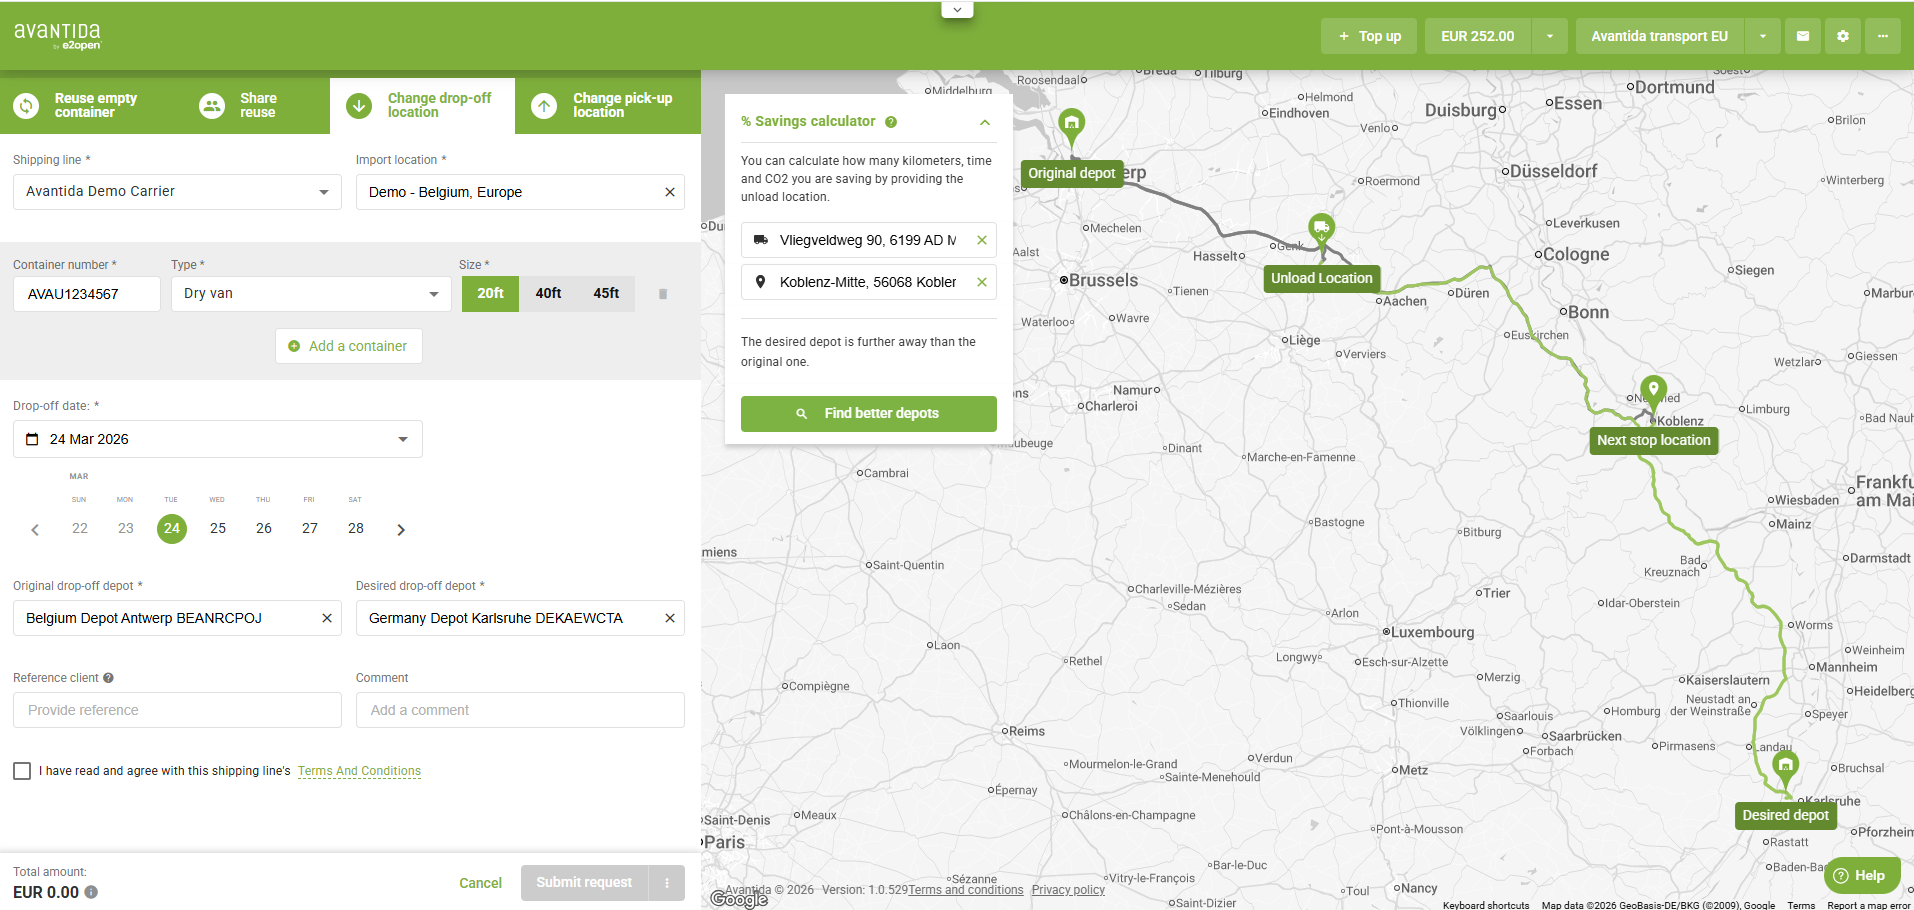Click the Cancel button
Screen dimensions: 1914x910
[x=480, y=883]
